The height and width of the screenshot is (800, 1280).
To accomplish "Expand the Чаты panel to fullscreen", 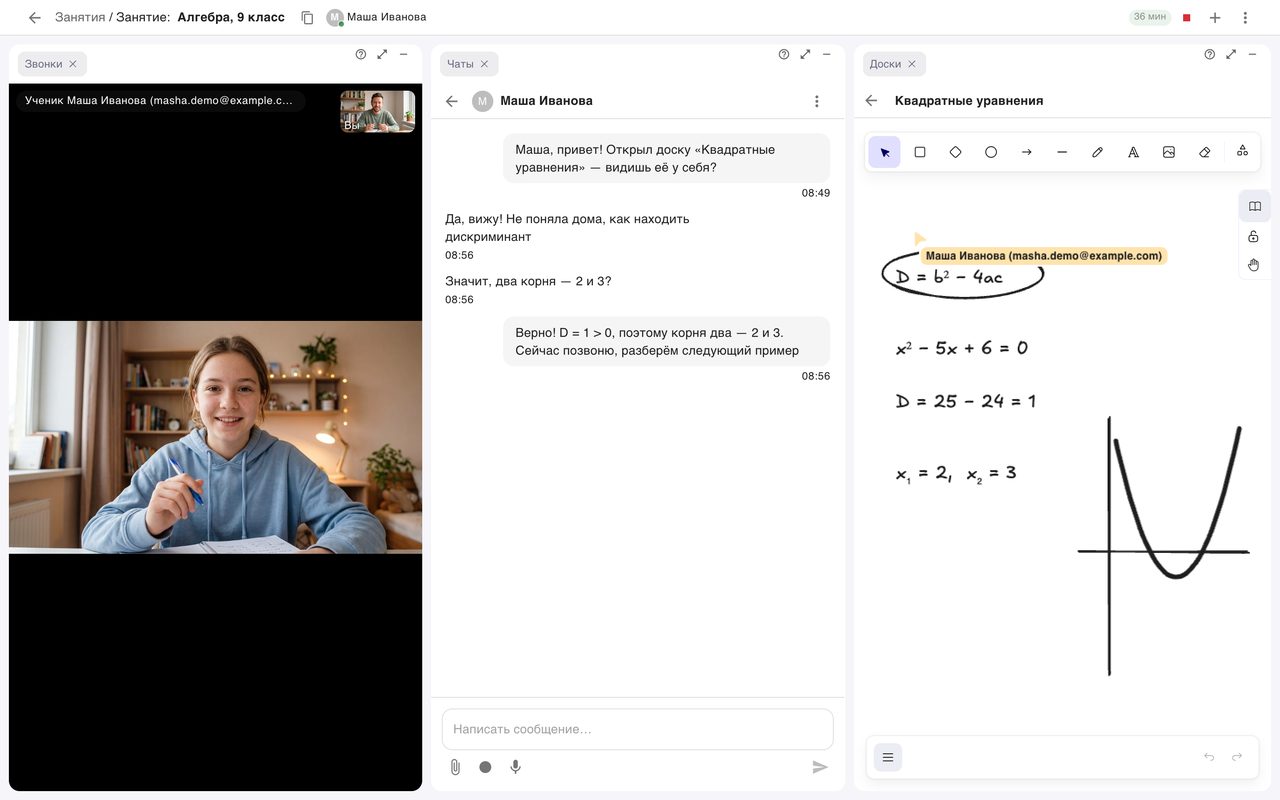I will coord(805,54).
